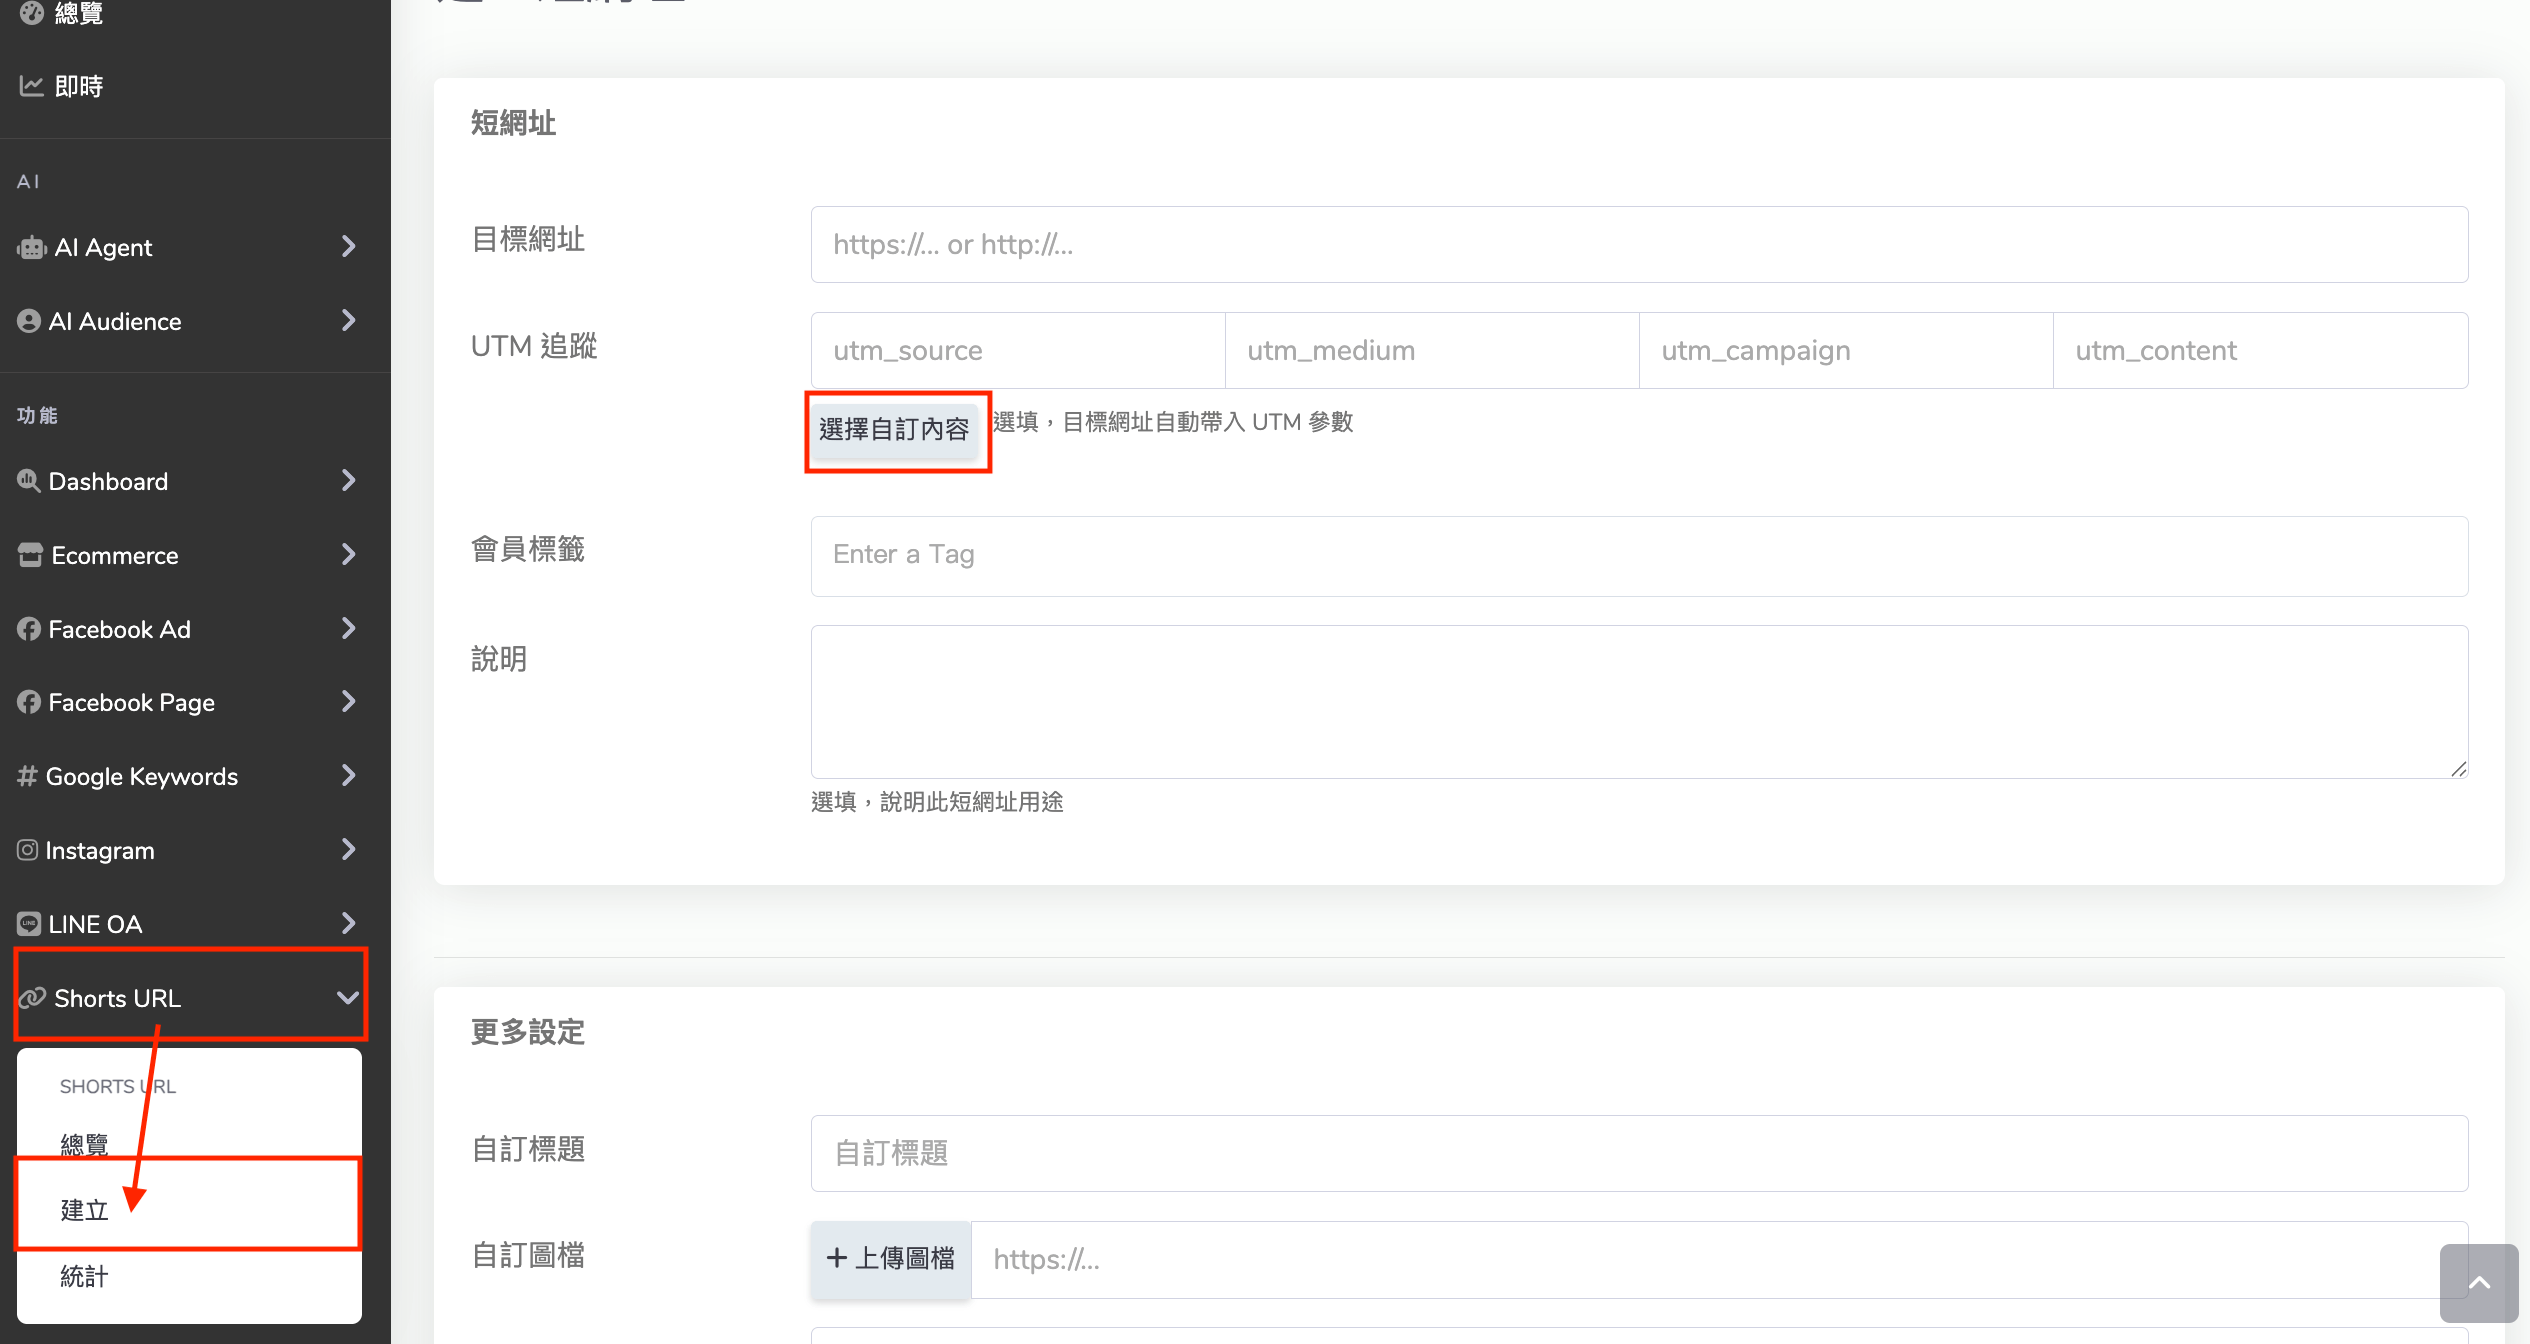2530x1344 pixels.
Task: Click the AI Audience user icon
Action: pyautogui.click(x=29, y=321)
